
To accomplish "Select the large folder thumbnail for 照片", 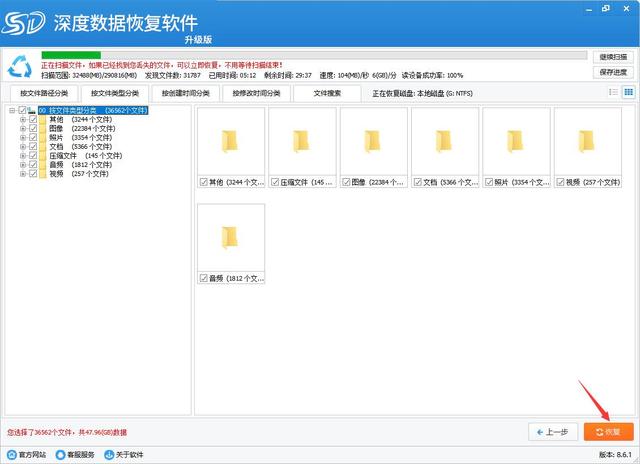I will (517, 141).
